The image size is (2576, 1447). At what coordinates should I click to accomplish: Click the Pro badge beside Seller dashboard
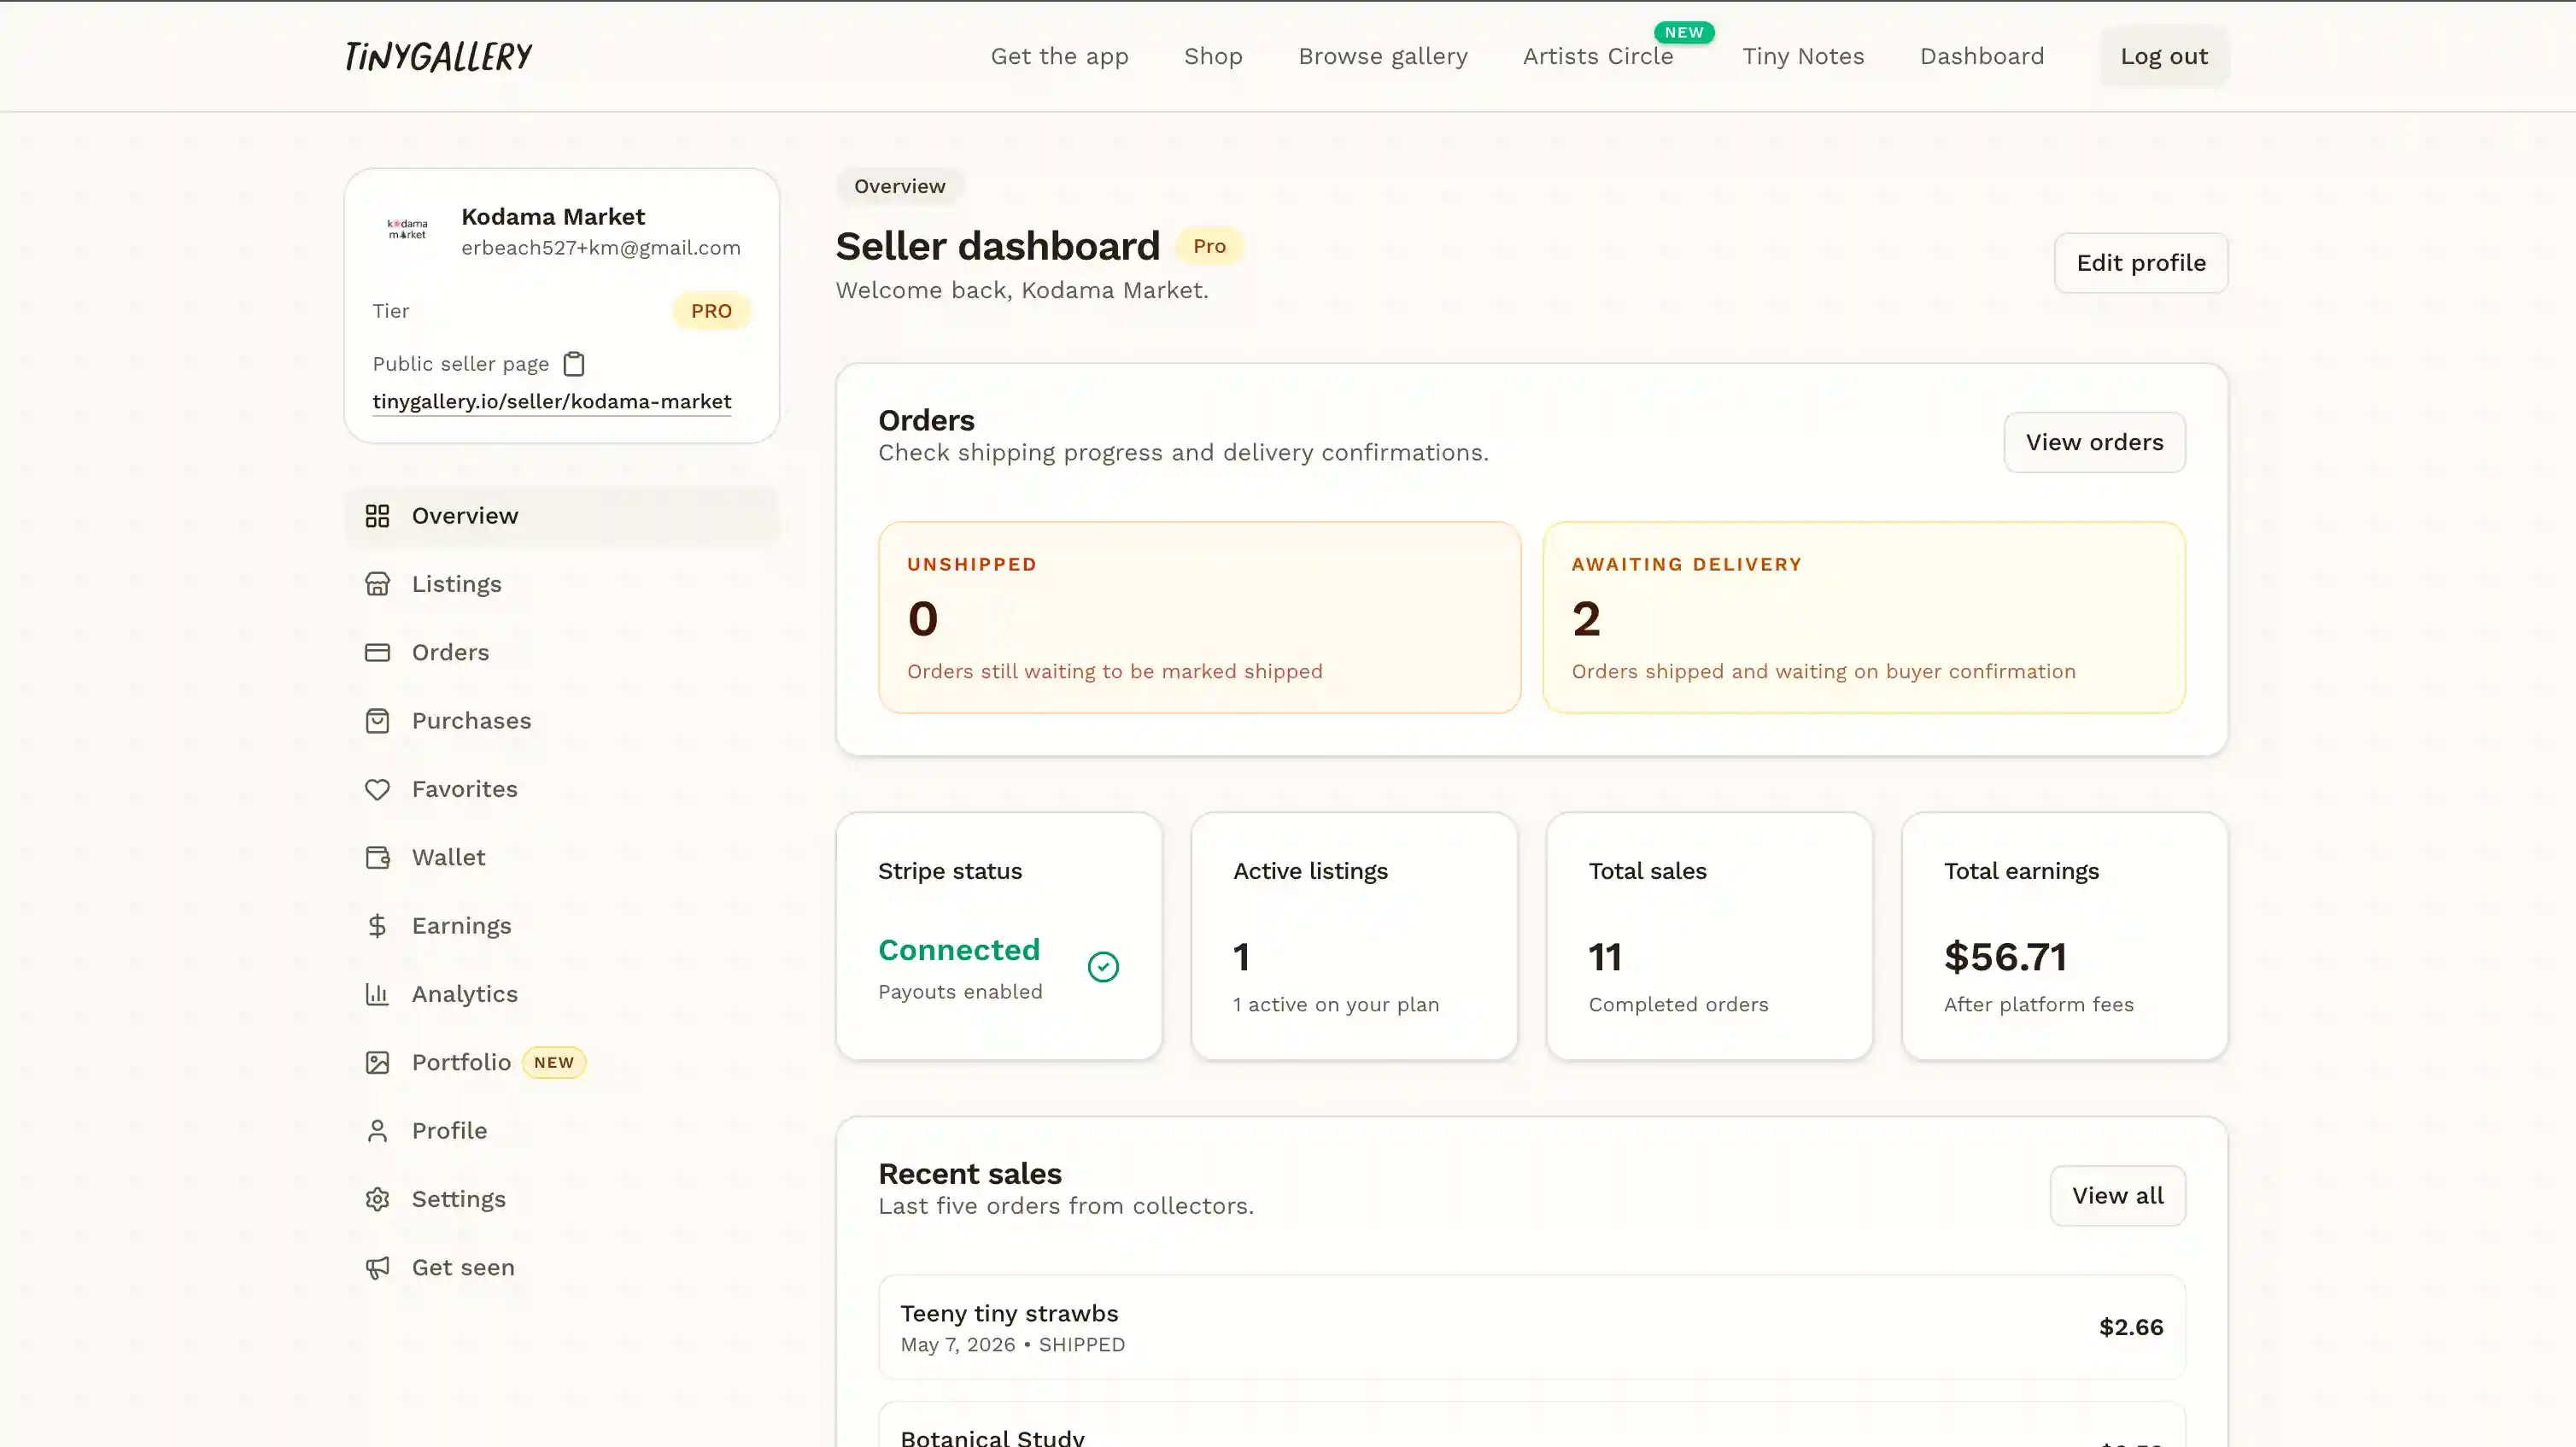click(x=1209, y=246)
